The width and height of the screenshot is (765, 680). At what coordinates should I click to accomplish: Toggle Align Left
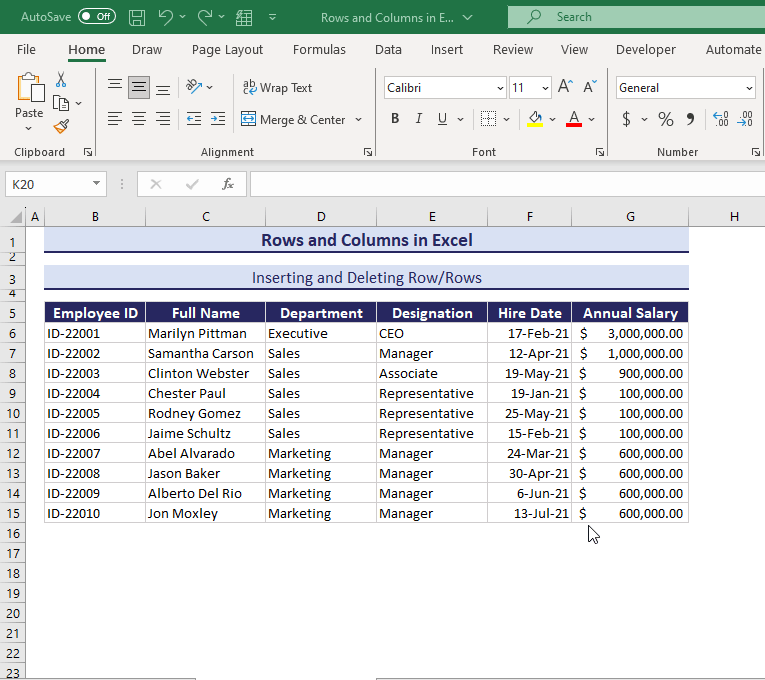click(x=115, y=119)
